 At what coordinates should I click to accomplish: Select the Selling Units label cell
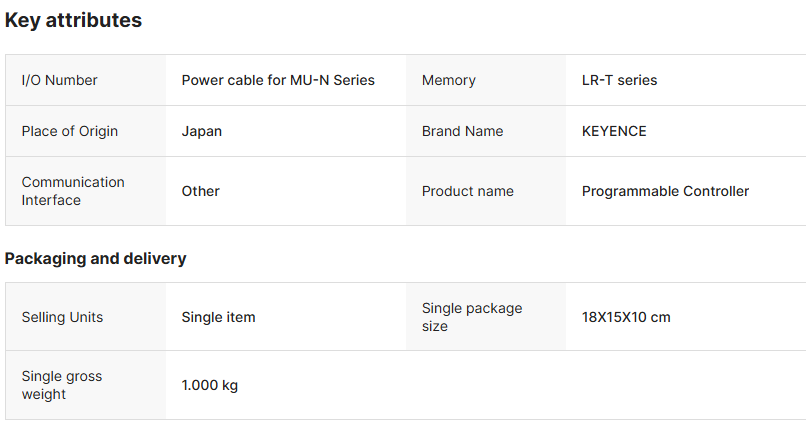pos(62,317)
